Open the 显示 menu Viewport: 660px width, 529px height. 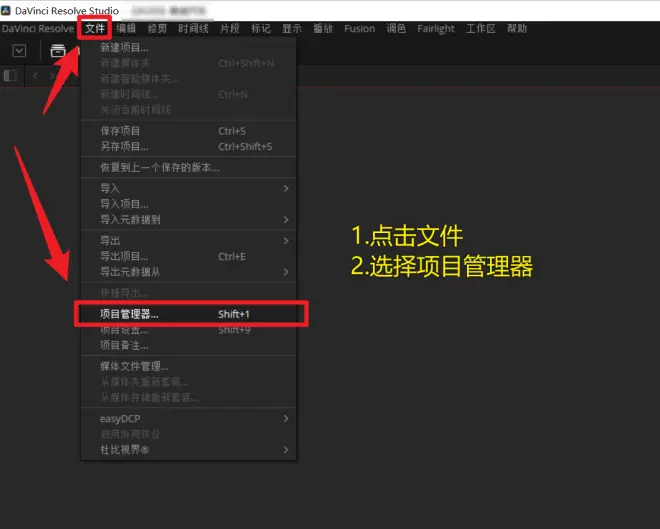[x=292, y=29]
